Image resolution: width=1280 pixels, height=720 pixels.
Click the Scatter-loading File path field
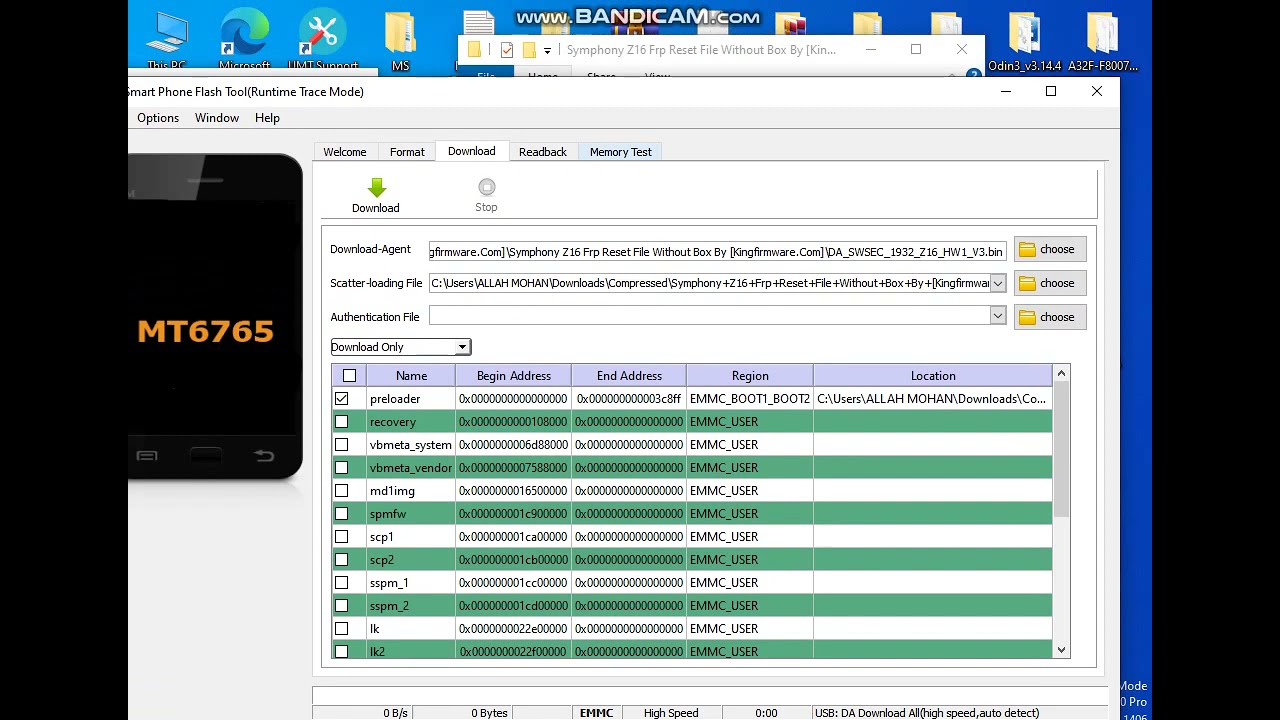[x=710, y=284]
